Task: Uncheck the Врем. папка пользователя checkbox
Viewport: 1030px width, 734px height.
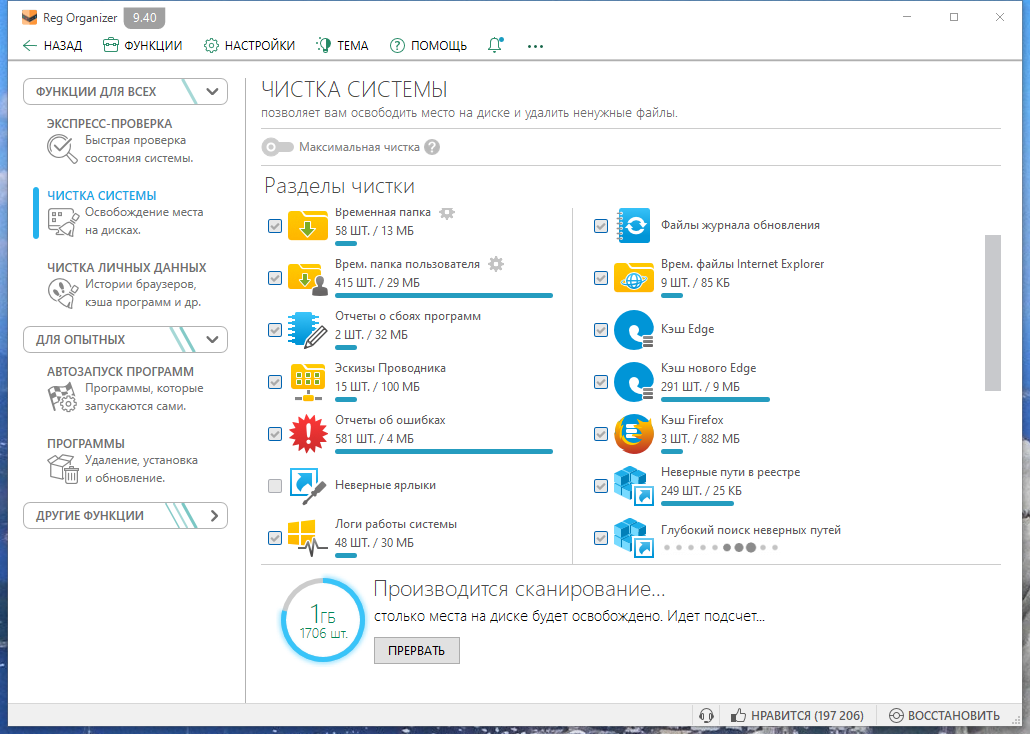Action: pos(275,278)
